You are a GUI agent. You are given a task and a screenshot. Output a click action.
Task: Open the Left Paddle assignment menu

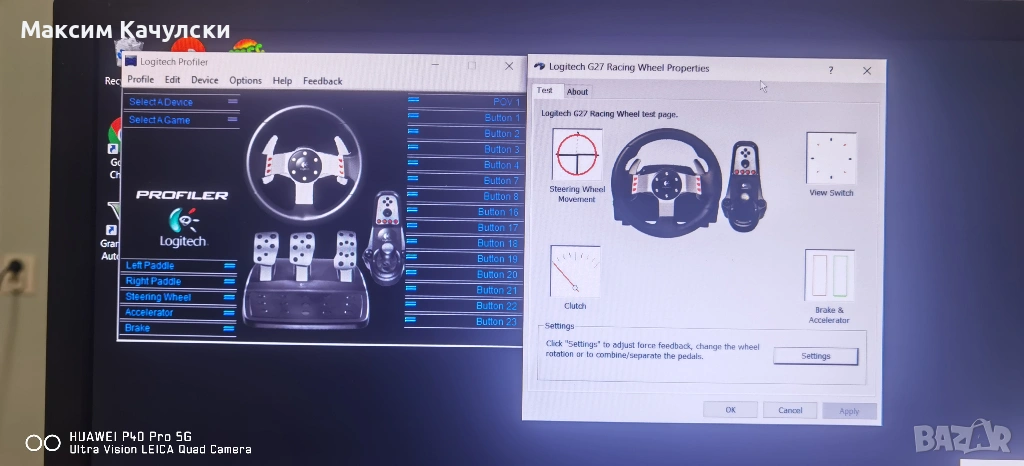pos(180,266)
